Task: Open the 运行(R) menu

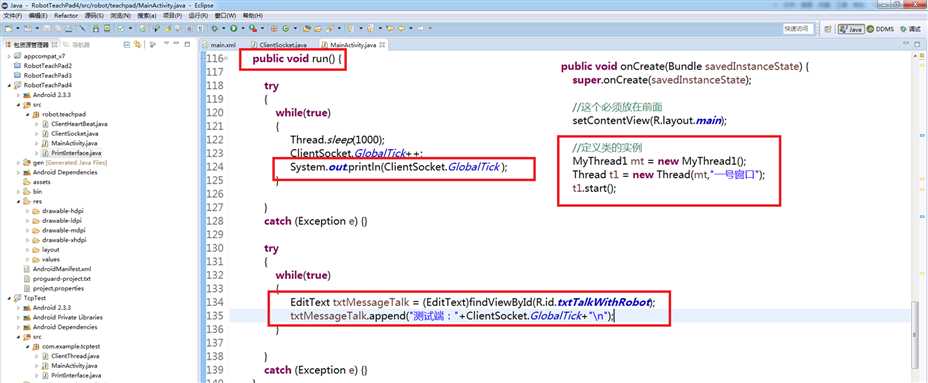Action: click(199, 15)
